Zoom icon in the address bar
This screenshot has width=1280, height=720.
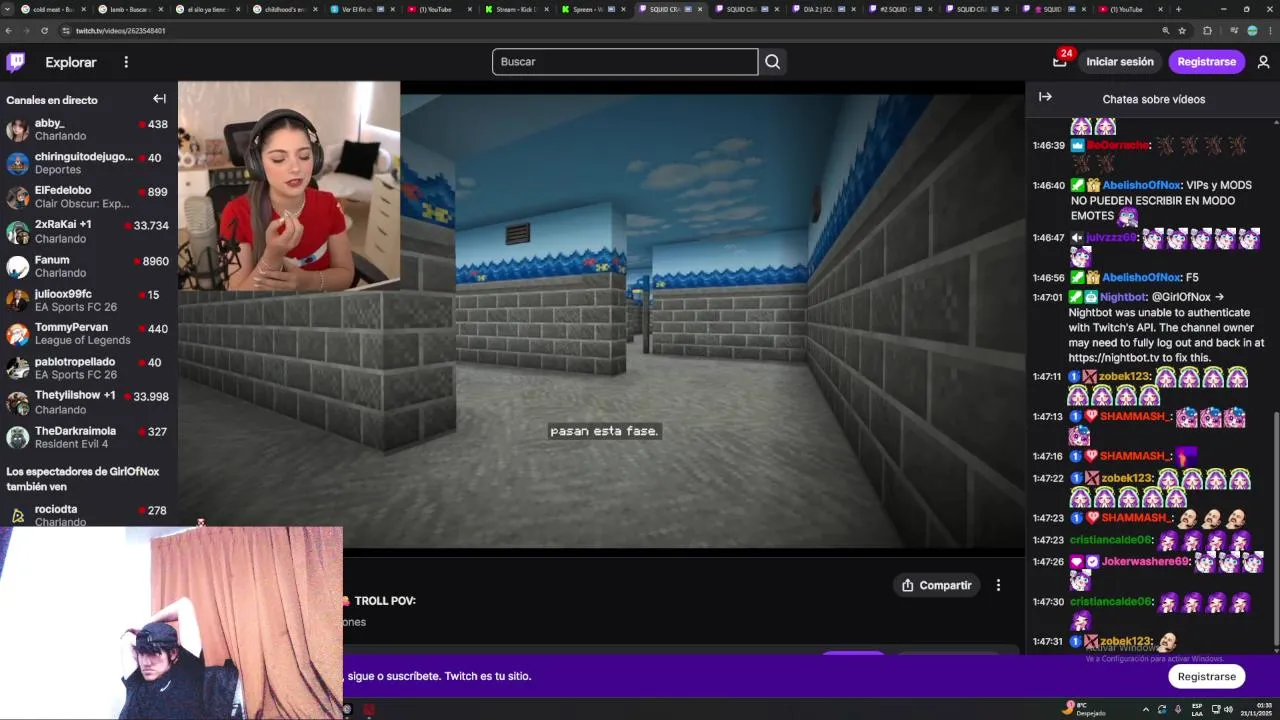pyautogui.click(x=1165, y=31)
